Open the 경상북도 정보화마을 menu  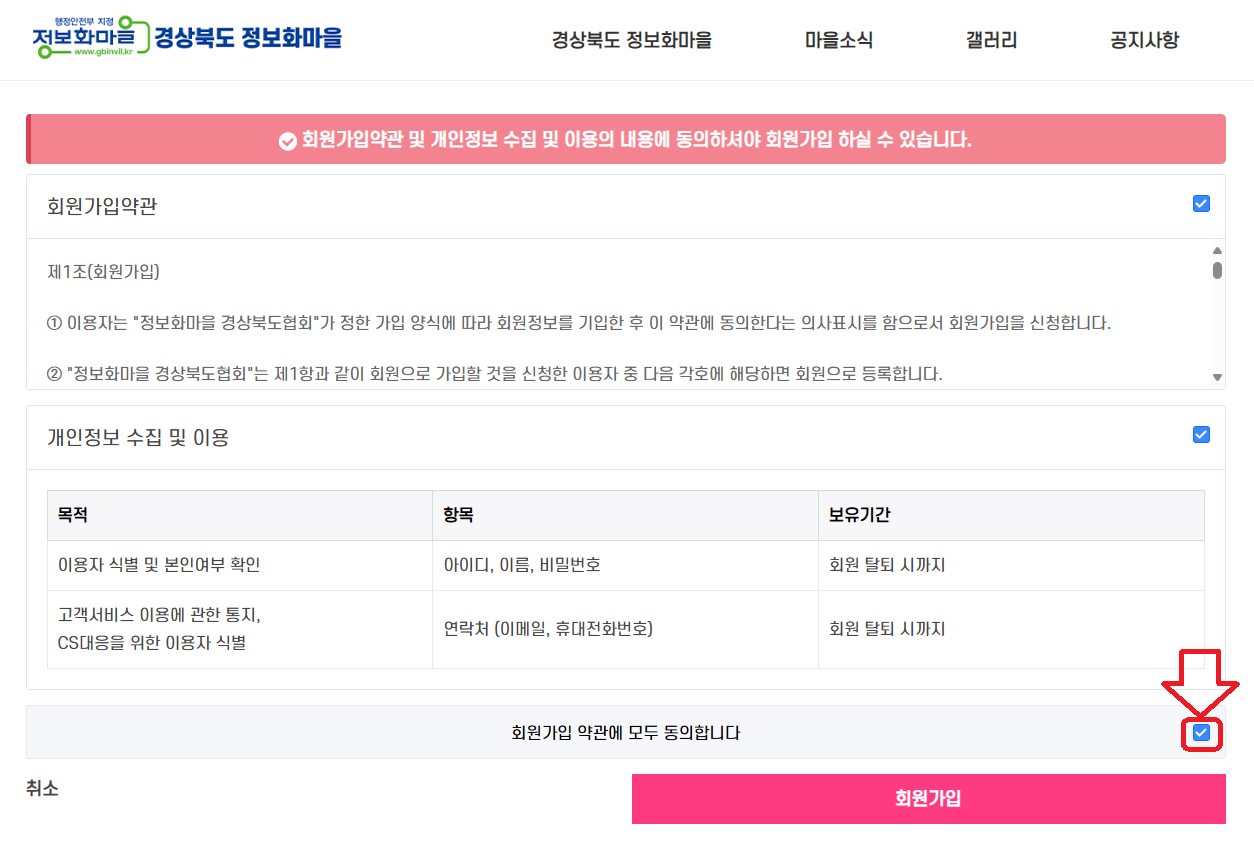(x=631, y=40)
